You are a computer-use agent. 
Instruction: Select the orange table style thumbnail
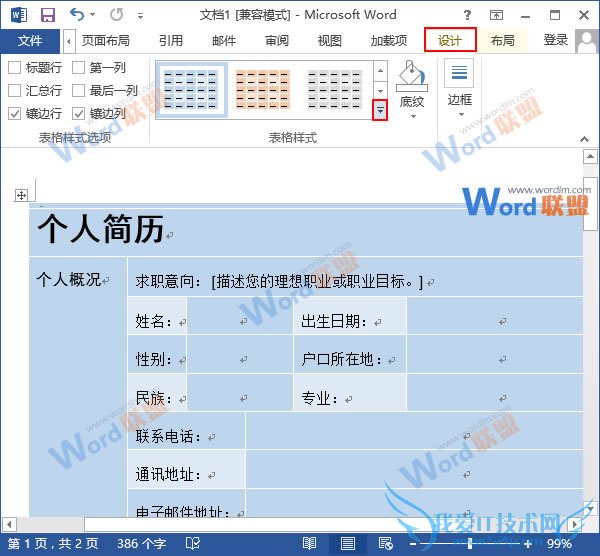pos(262,90)
